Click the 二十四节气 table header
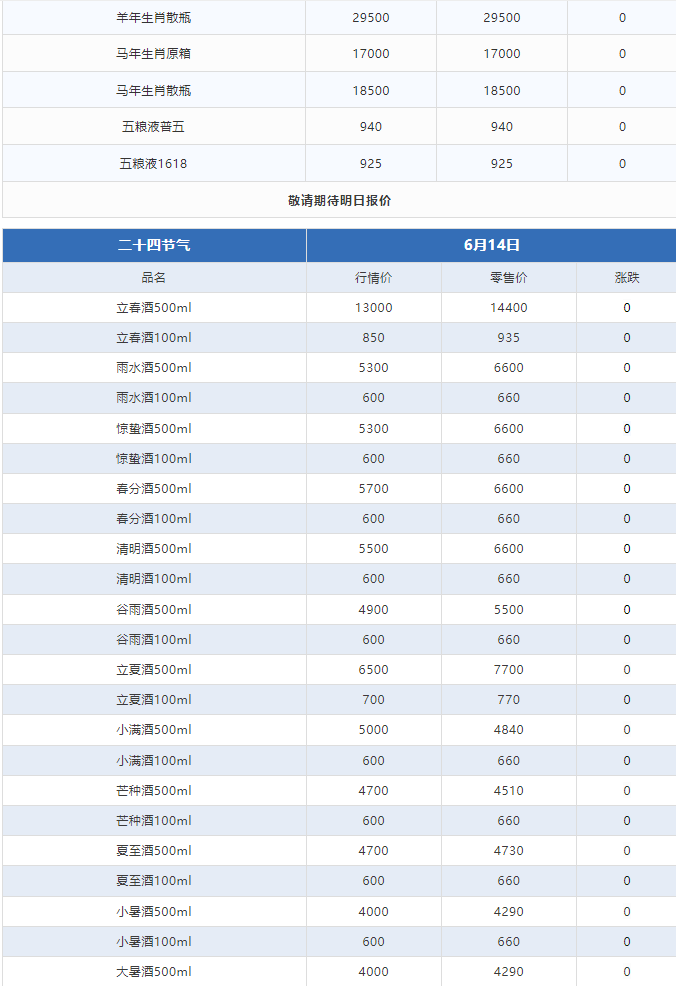Screen dimensions: 676x986 pos(154,245)
